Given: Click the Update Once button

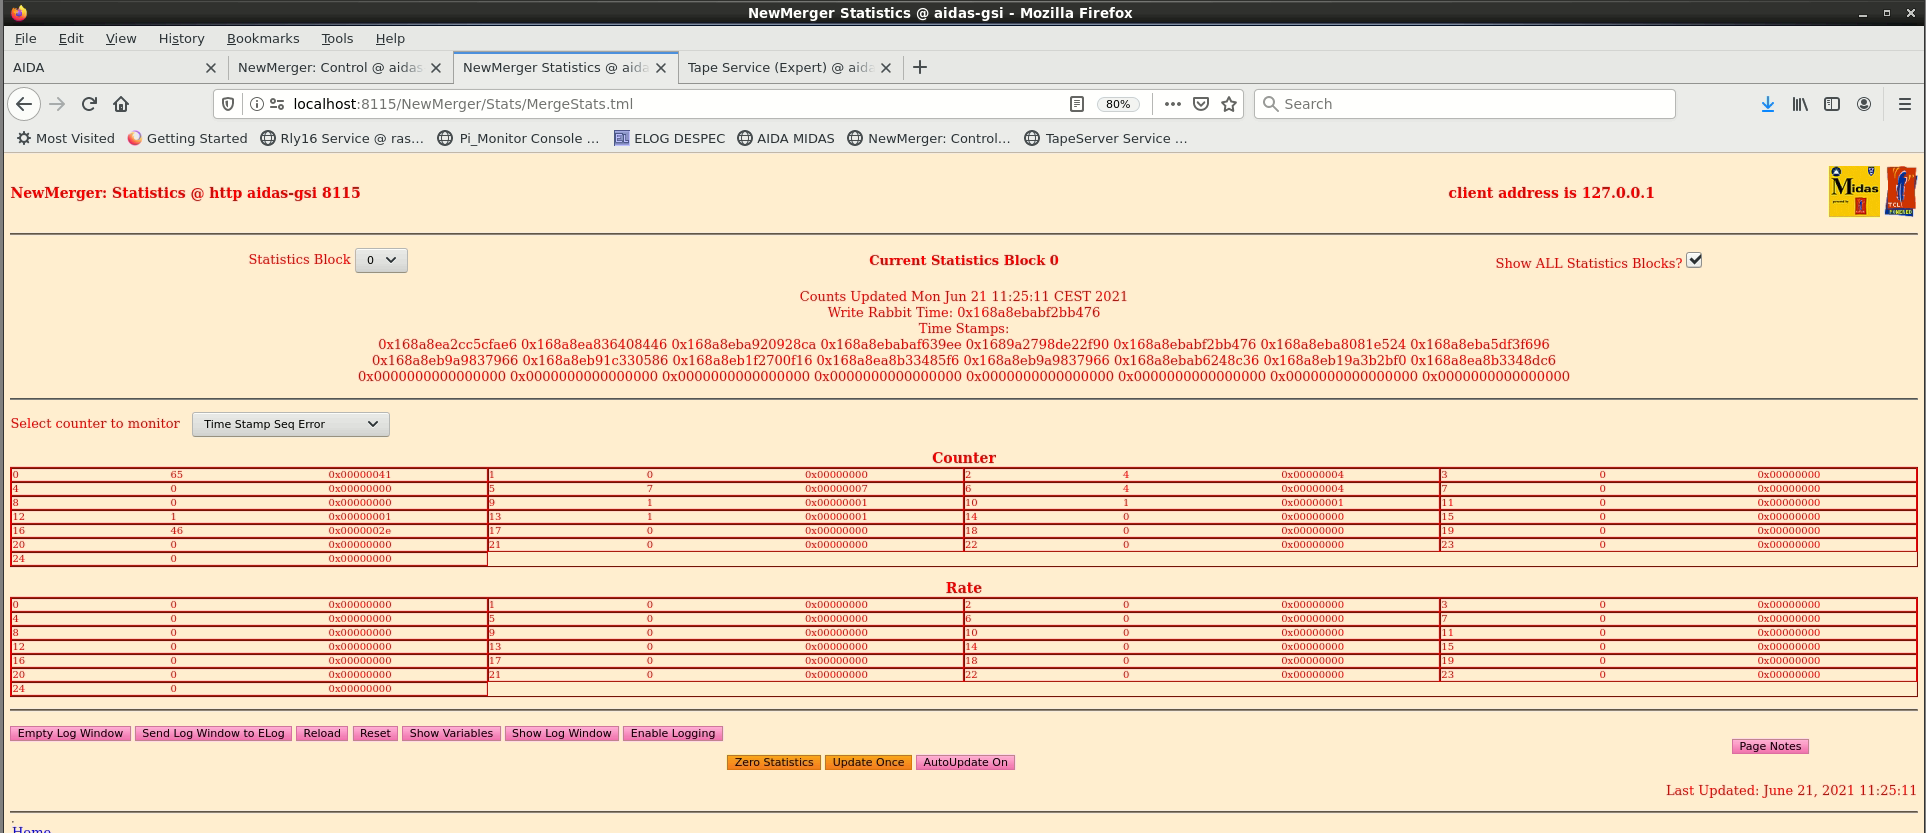Looking at the screenshot, I should click(x=867, y=762).
